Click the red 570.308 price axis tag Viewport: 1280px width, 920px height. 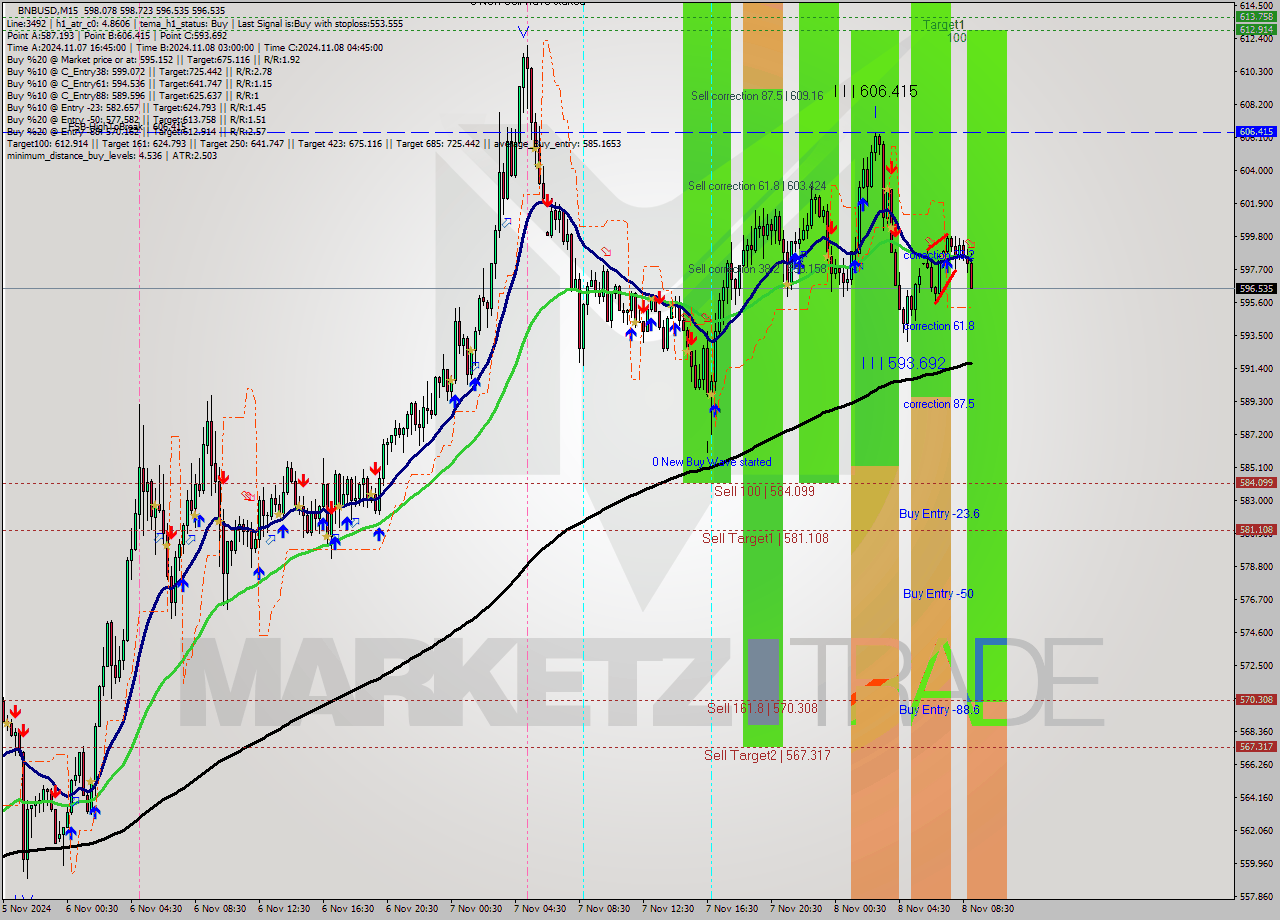(1256, 700)
